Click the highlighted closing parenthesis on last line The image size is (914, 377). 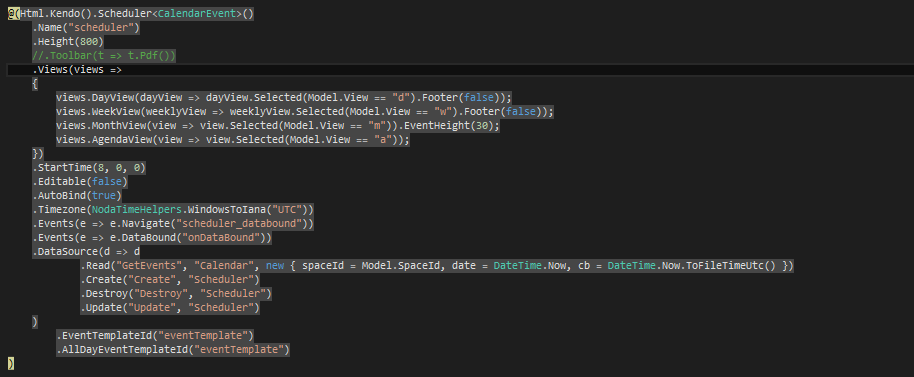10,363
